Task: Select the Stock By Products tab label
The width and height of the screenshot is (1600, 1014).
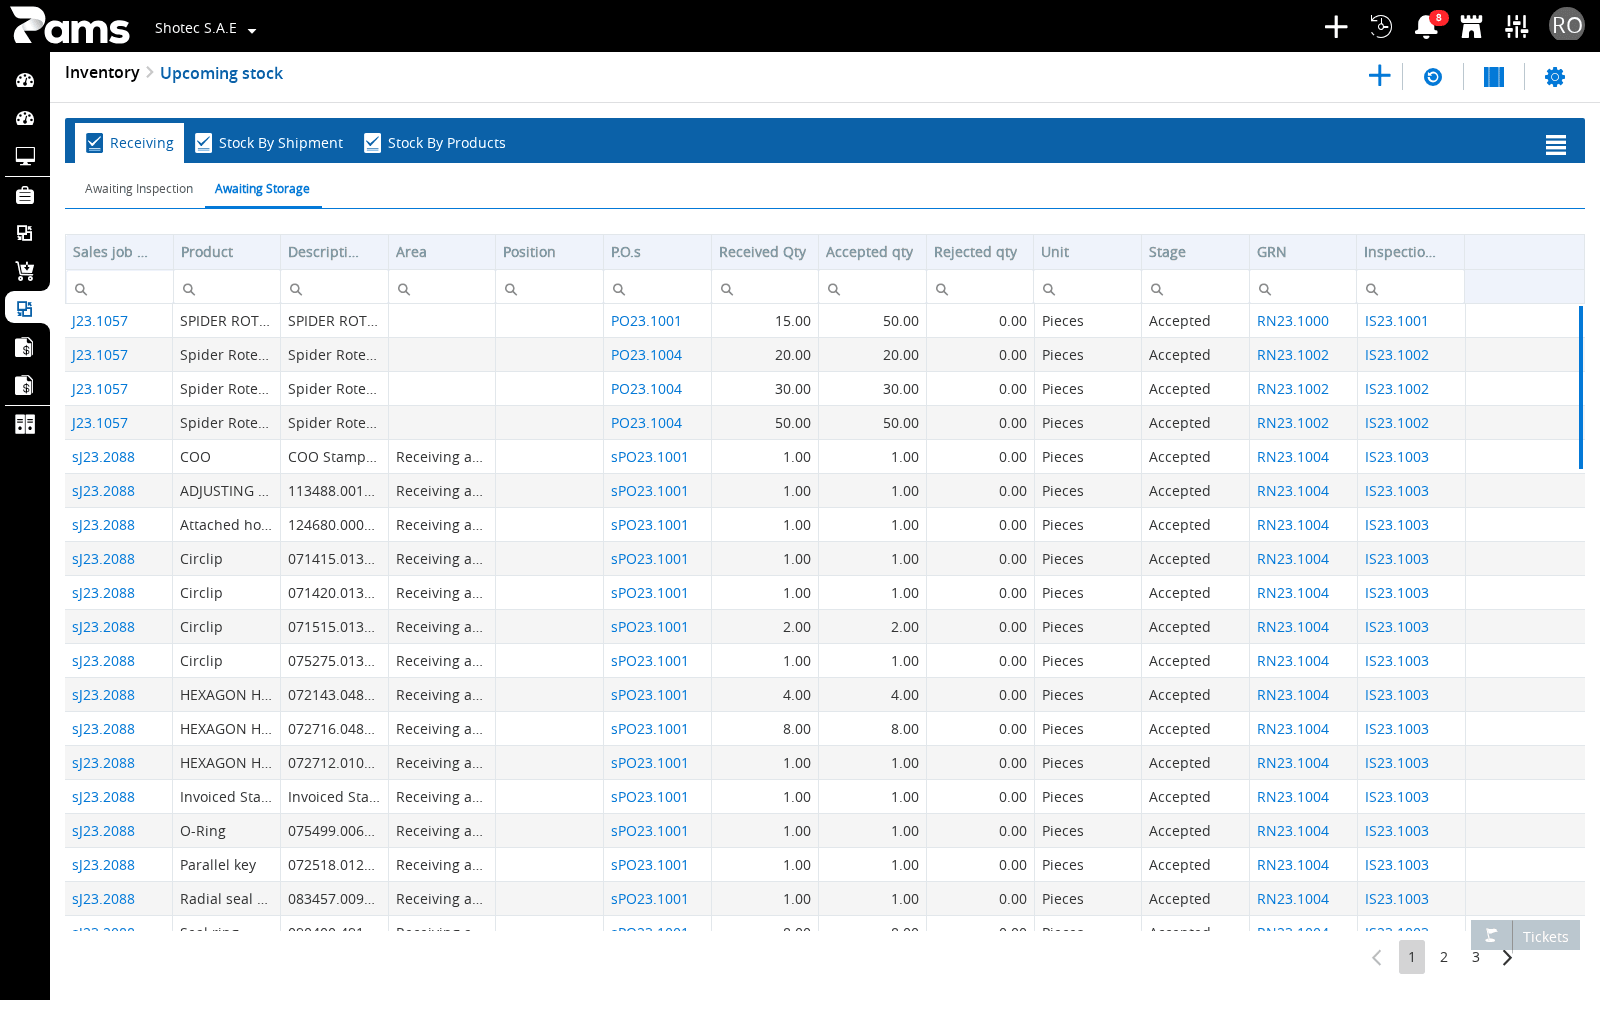Action: [447, 143]
